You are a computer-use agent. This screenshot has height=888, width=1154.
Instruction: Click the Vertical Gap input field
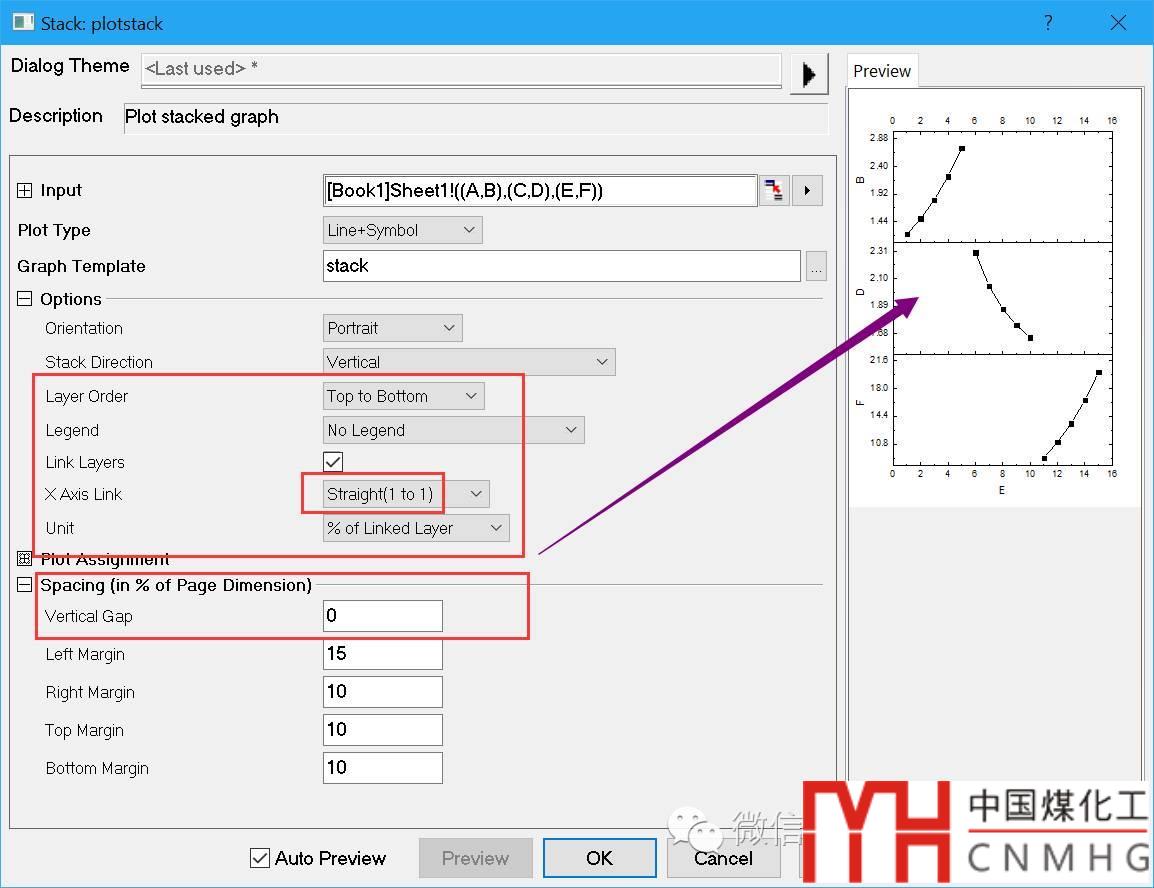(x=383, y=616)
